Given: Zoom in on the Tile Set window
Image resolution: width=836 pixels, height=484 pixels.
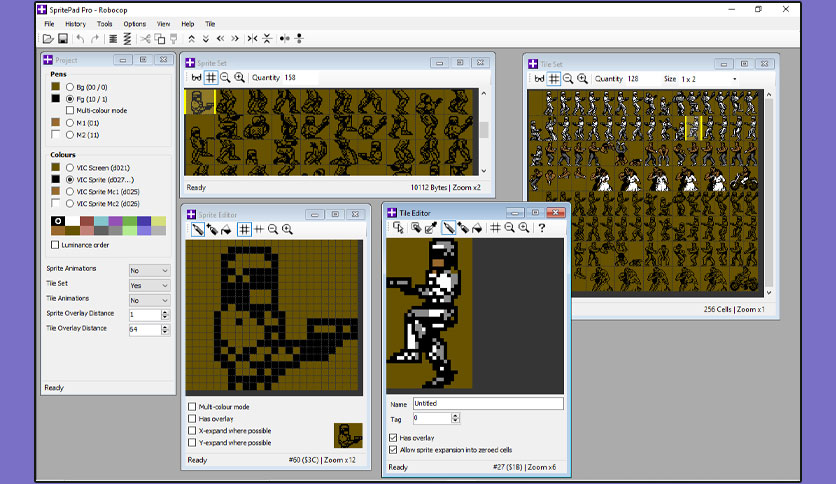Looking at the screenshot, I should coord(583,79).
